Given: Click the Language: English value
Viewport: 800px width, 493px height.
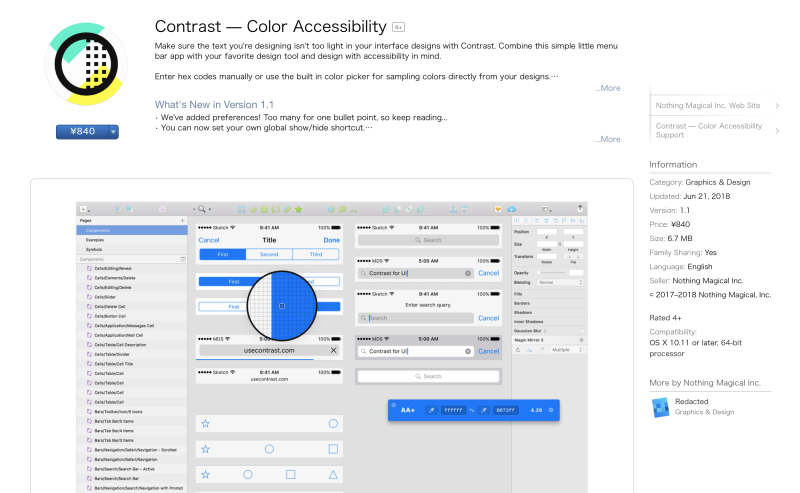Looking at the screenshot, I should pyautogui.click(x=699, y=266).
